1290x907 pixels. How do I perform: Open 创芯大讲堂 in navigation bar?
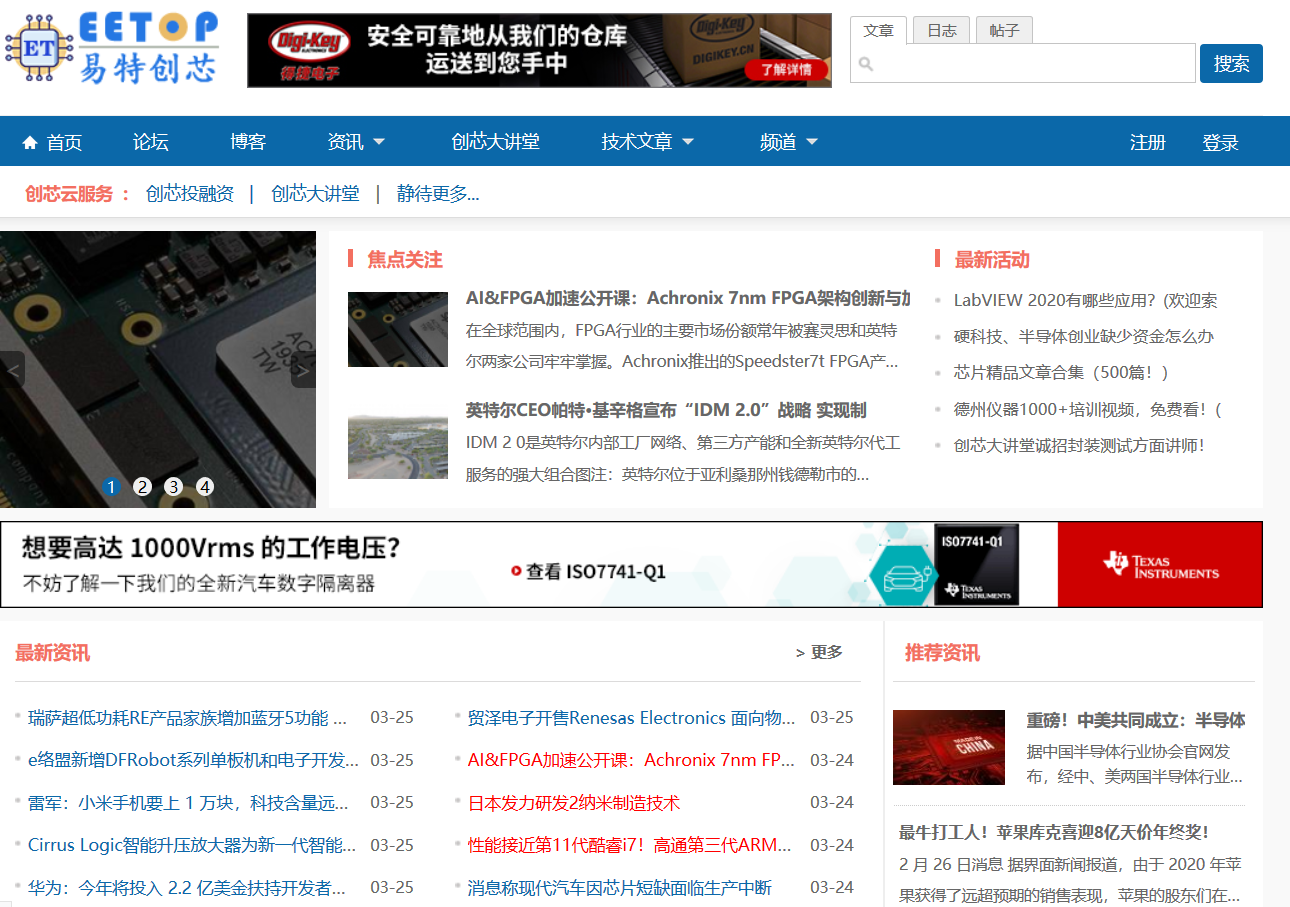495,142
